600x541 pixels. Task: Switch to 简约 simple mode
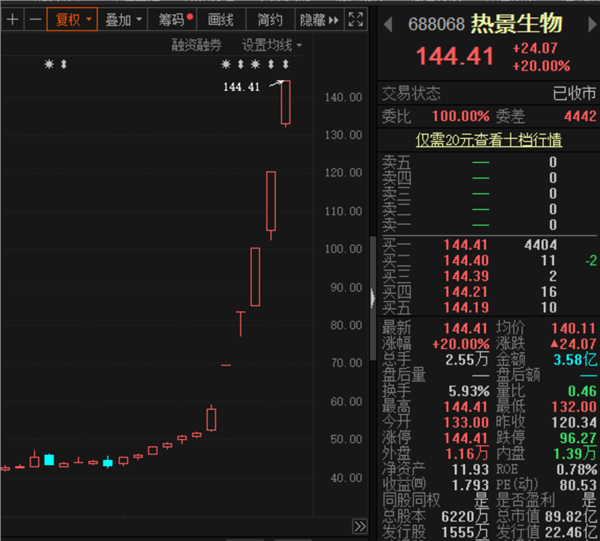click(x=269, y=19)
